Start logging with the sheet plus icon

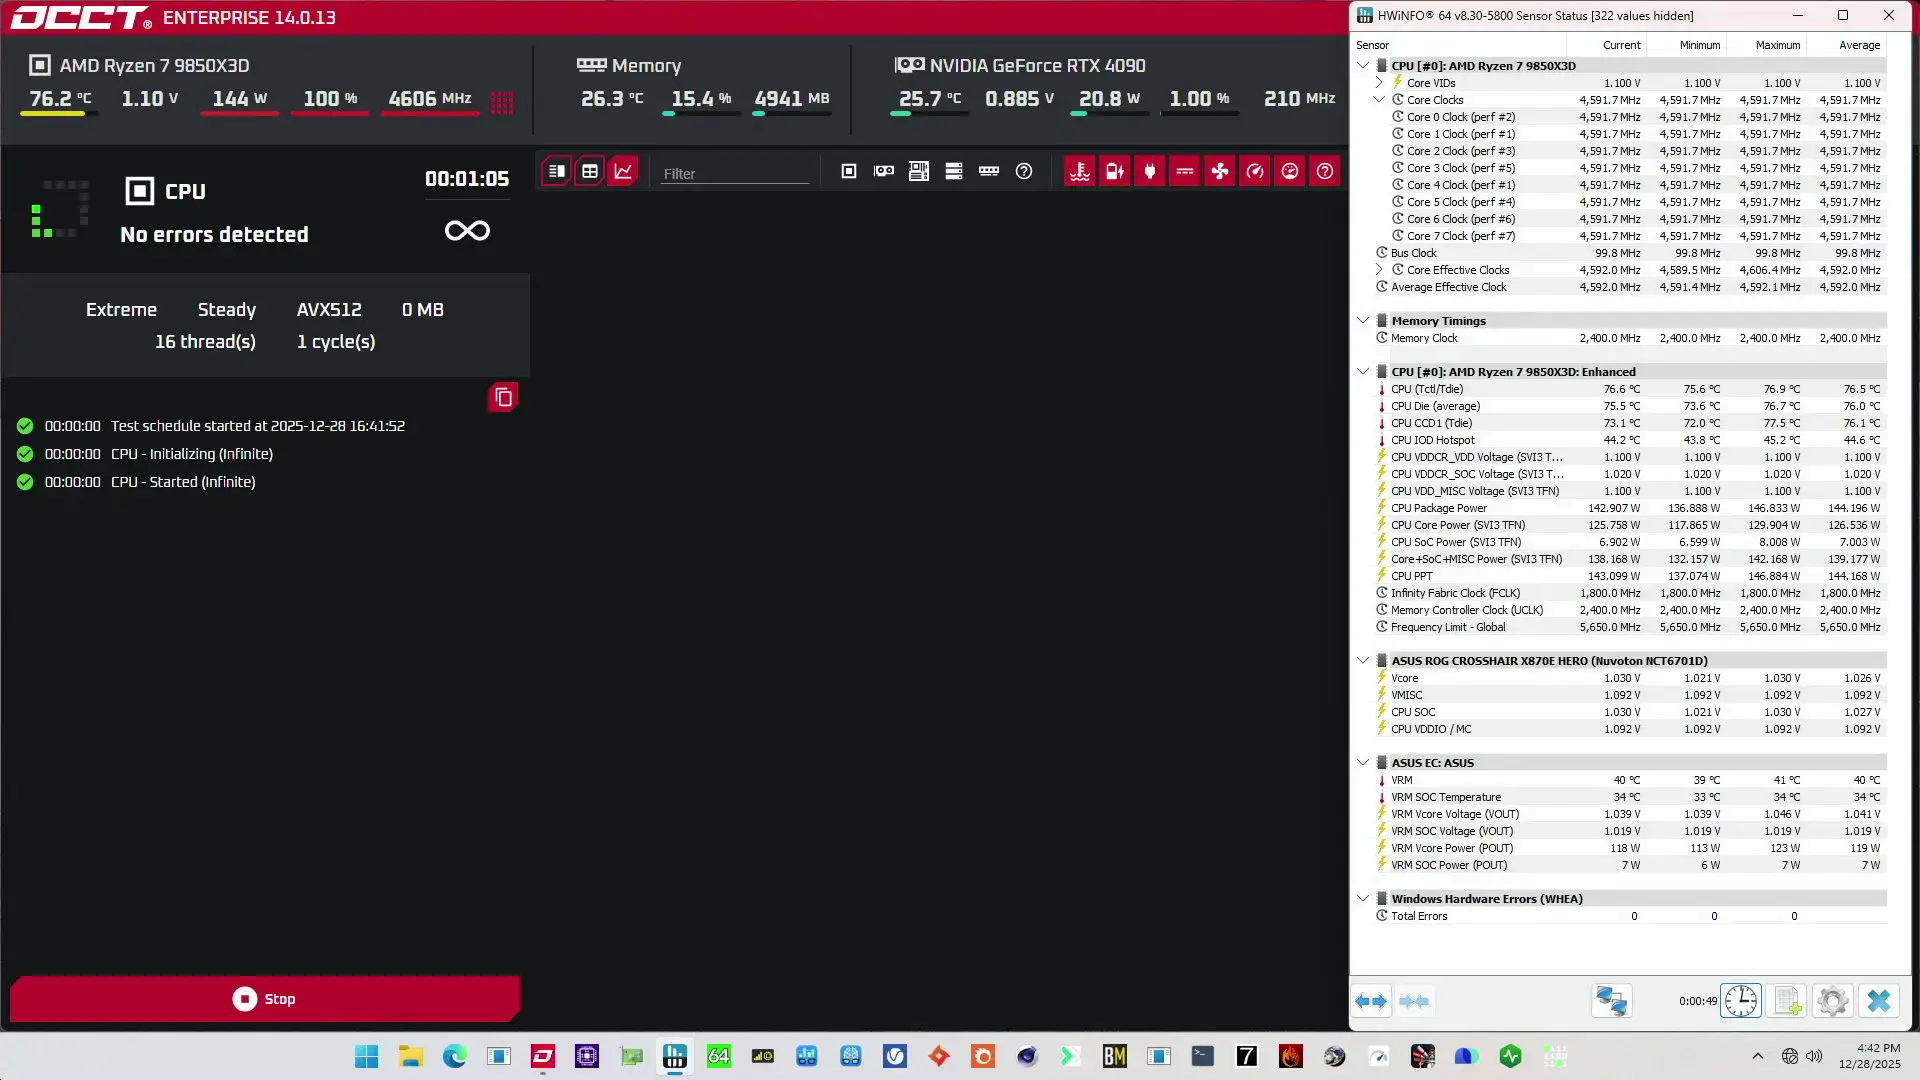click(x=1787, y=1001)
